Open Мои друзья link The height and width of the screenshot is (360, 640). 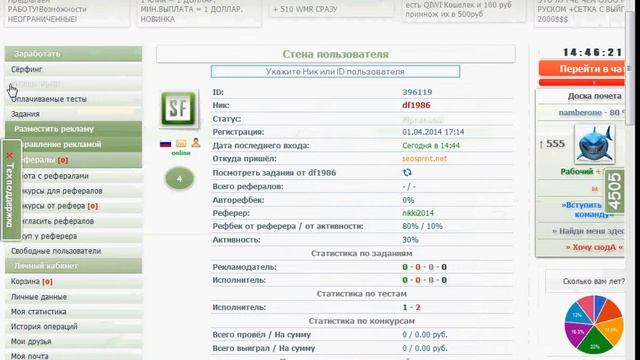coord(73,342)
